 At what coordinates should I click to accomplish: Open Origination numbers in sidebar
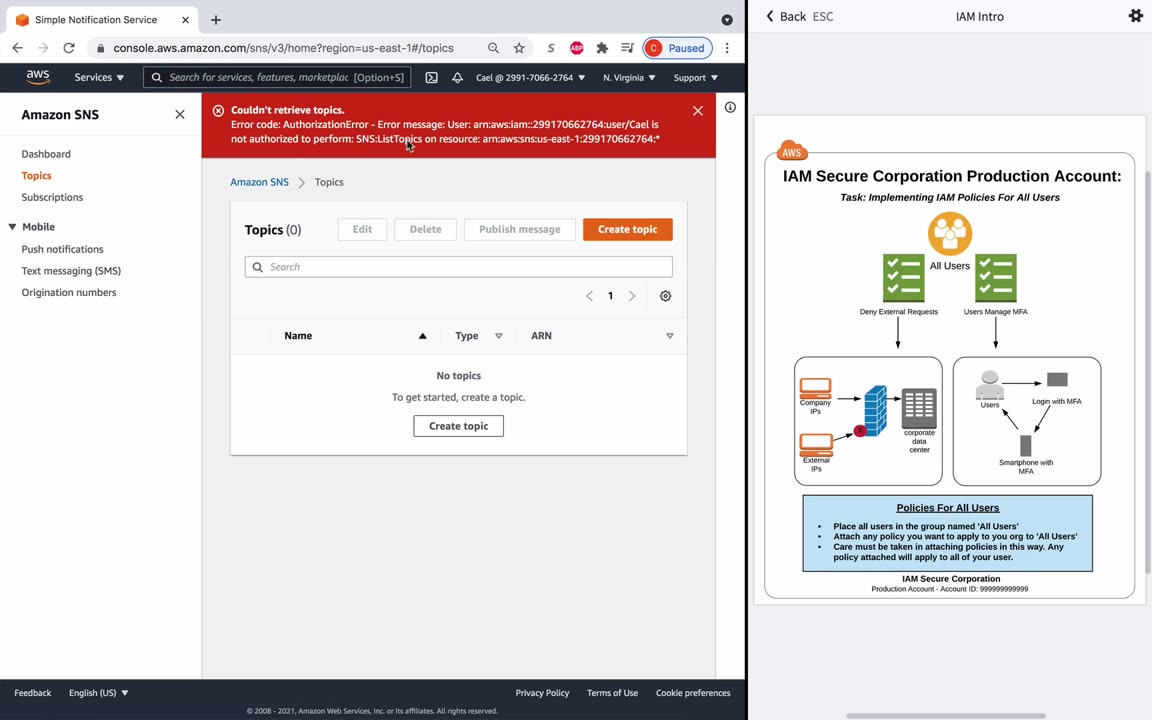(69, 292)
